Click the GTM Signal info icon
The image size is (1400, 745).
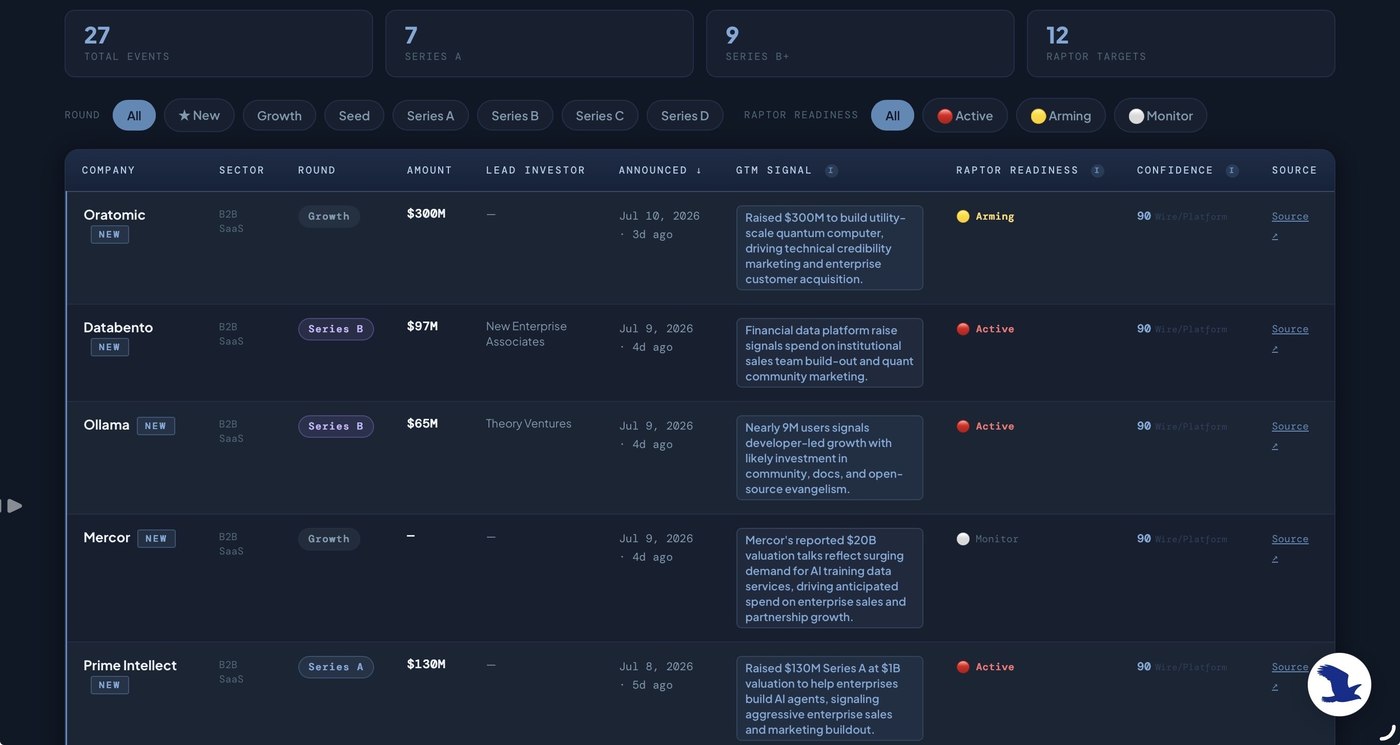click(x=831, y=171)
